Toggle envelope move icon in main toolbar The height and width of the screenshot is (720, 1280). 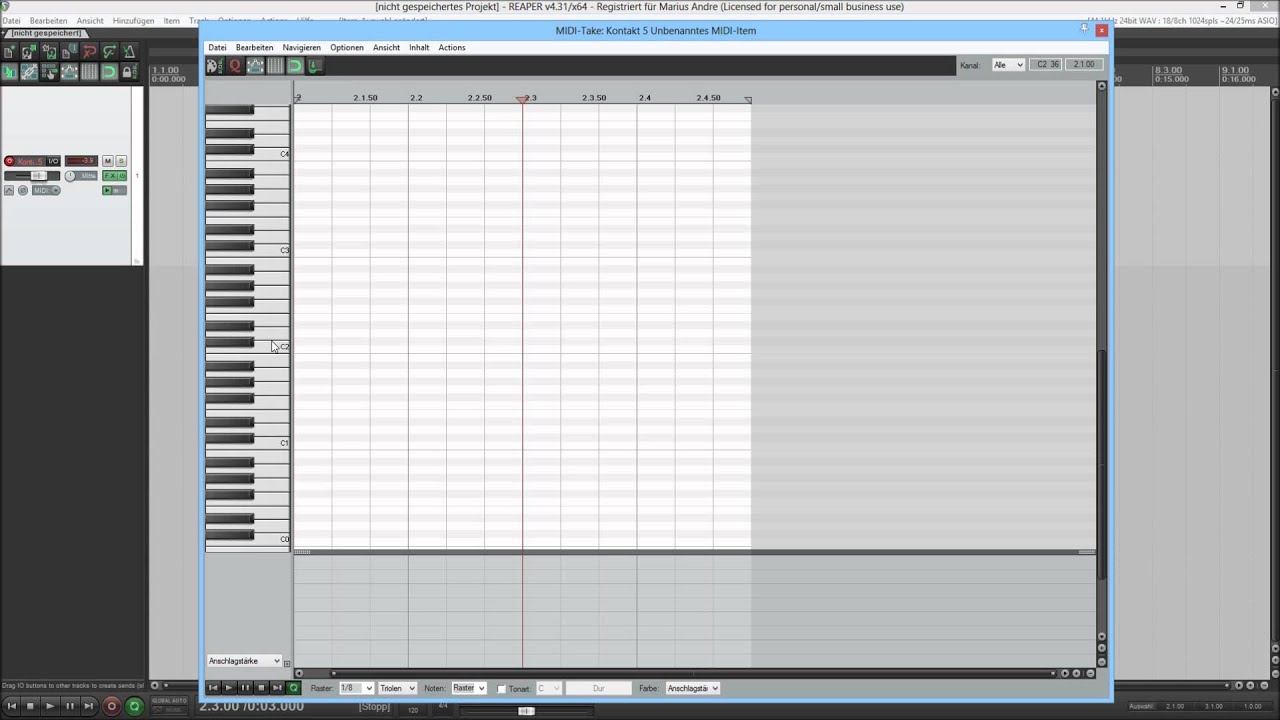pyautogui.click(x=69, y=72)
